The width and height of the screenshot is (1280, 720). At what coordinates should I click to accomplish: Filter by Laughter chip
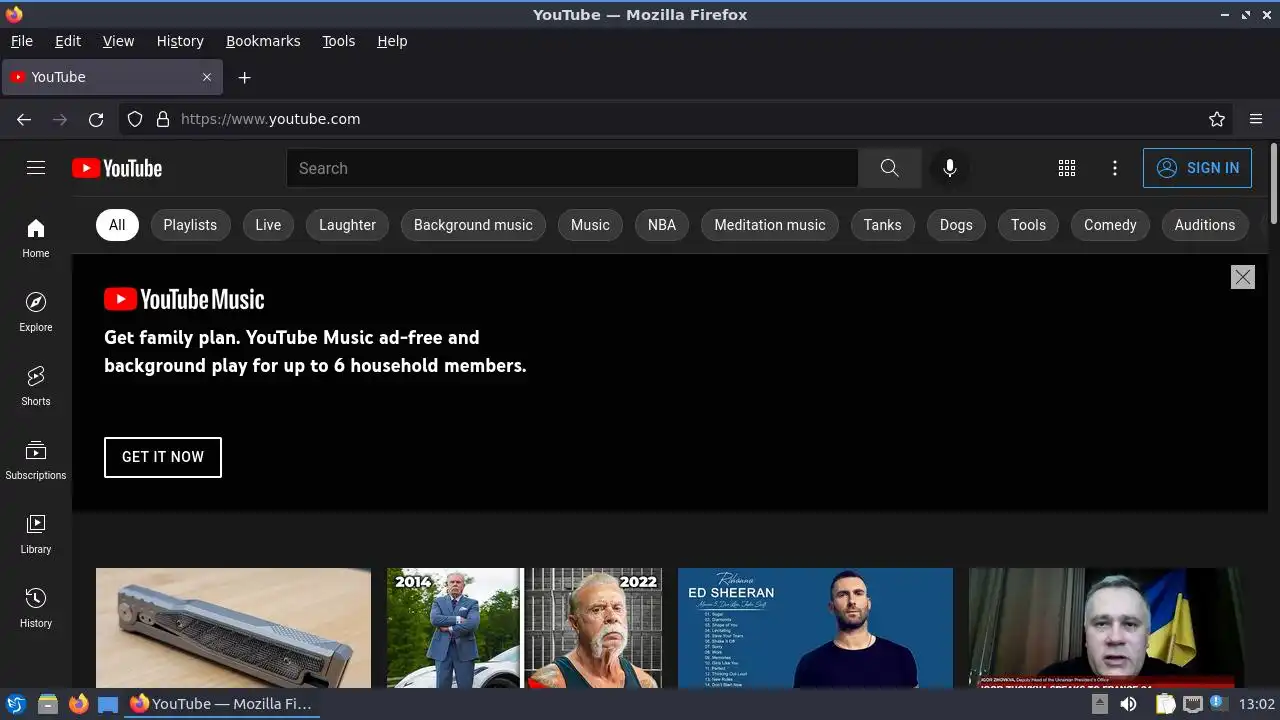pos(347,225)
